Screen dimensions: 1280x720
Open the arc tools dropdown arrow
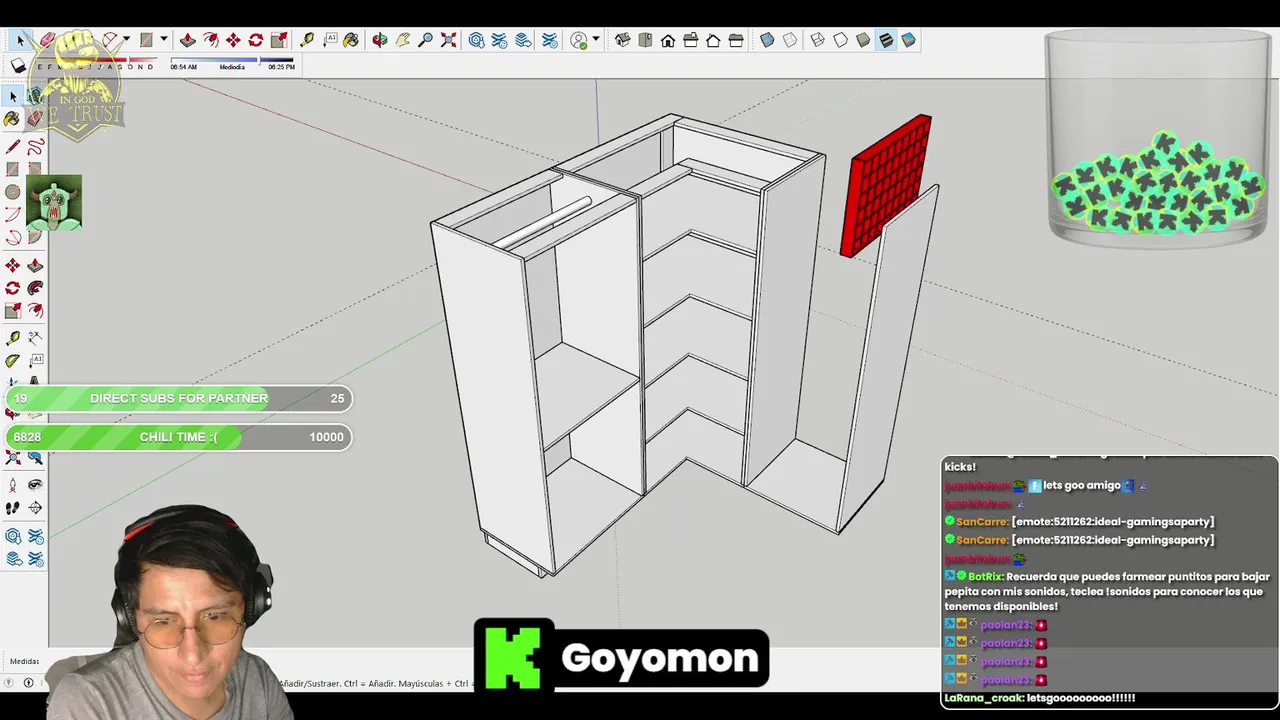126,40
